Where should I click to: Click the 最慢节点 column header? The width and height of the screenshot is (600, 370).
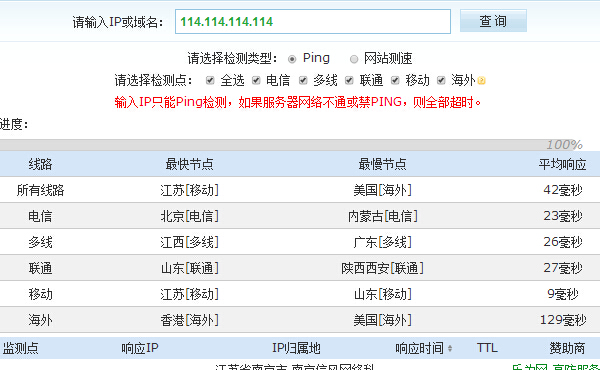(382, 164)
